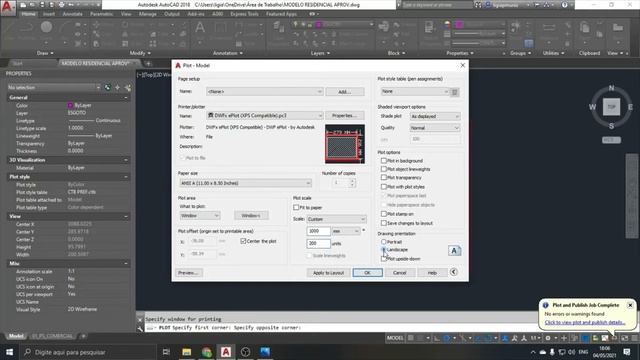Toggle Plot transparency checkbox

(384, 177)
